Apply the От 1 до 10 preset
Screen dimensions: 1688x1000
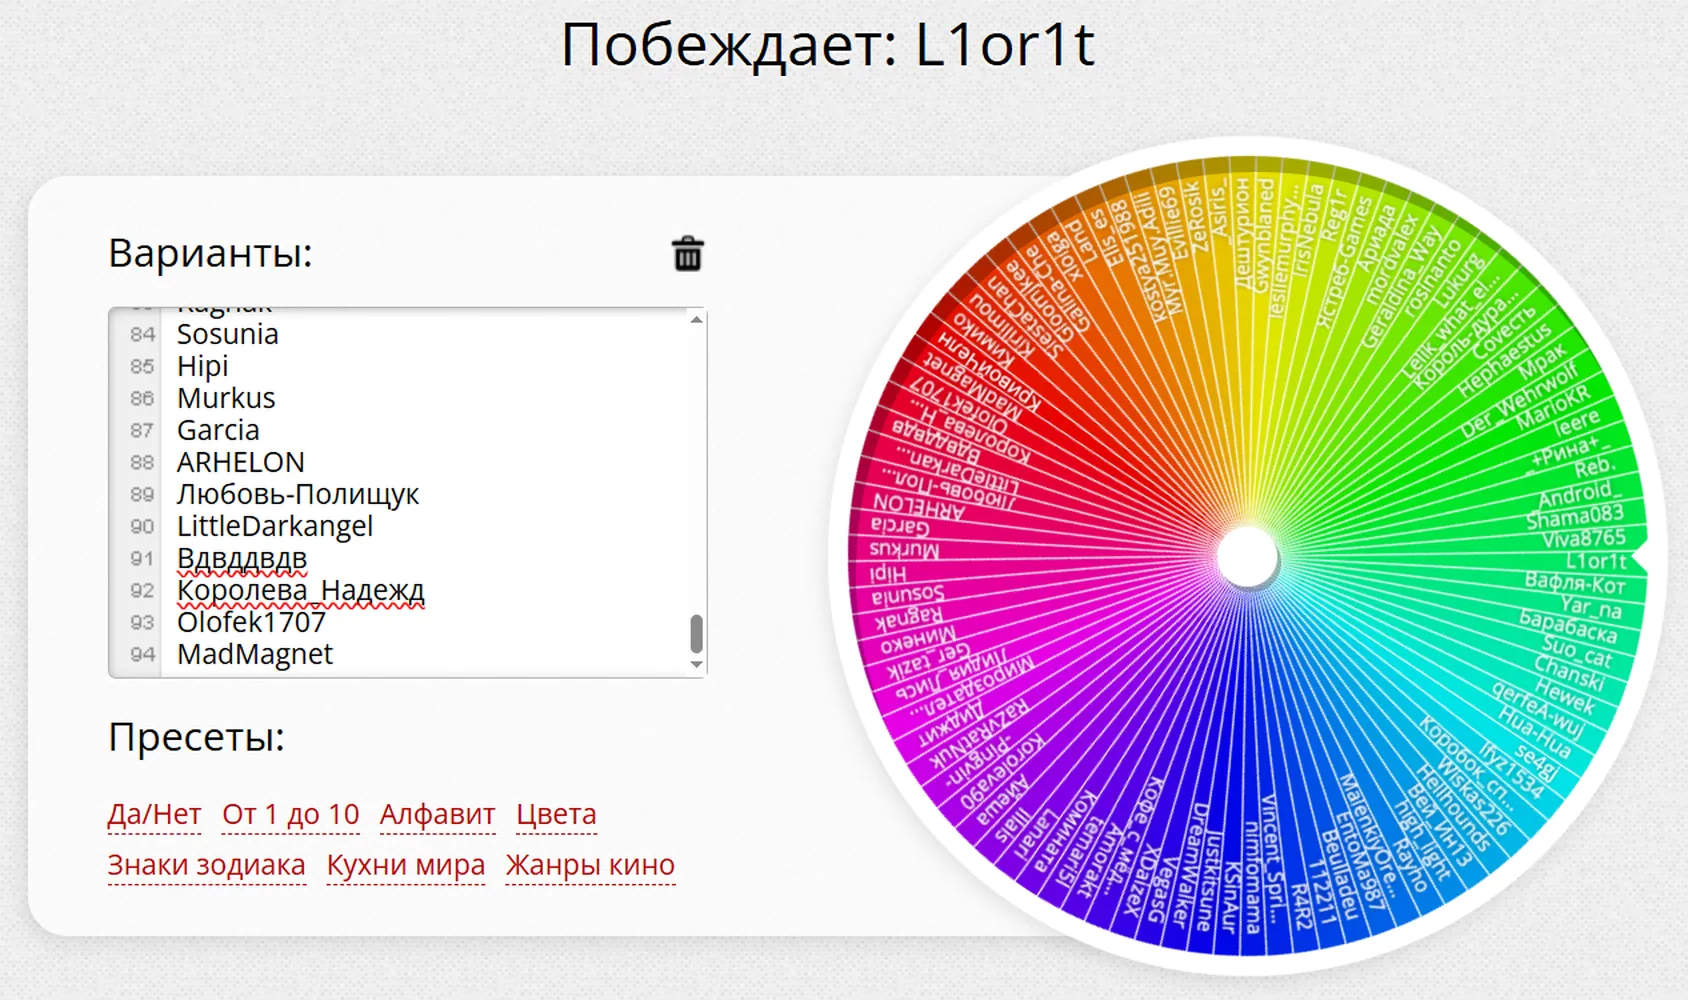point(291,814)
